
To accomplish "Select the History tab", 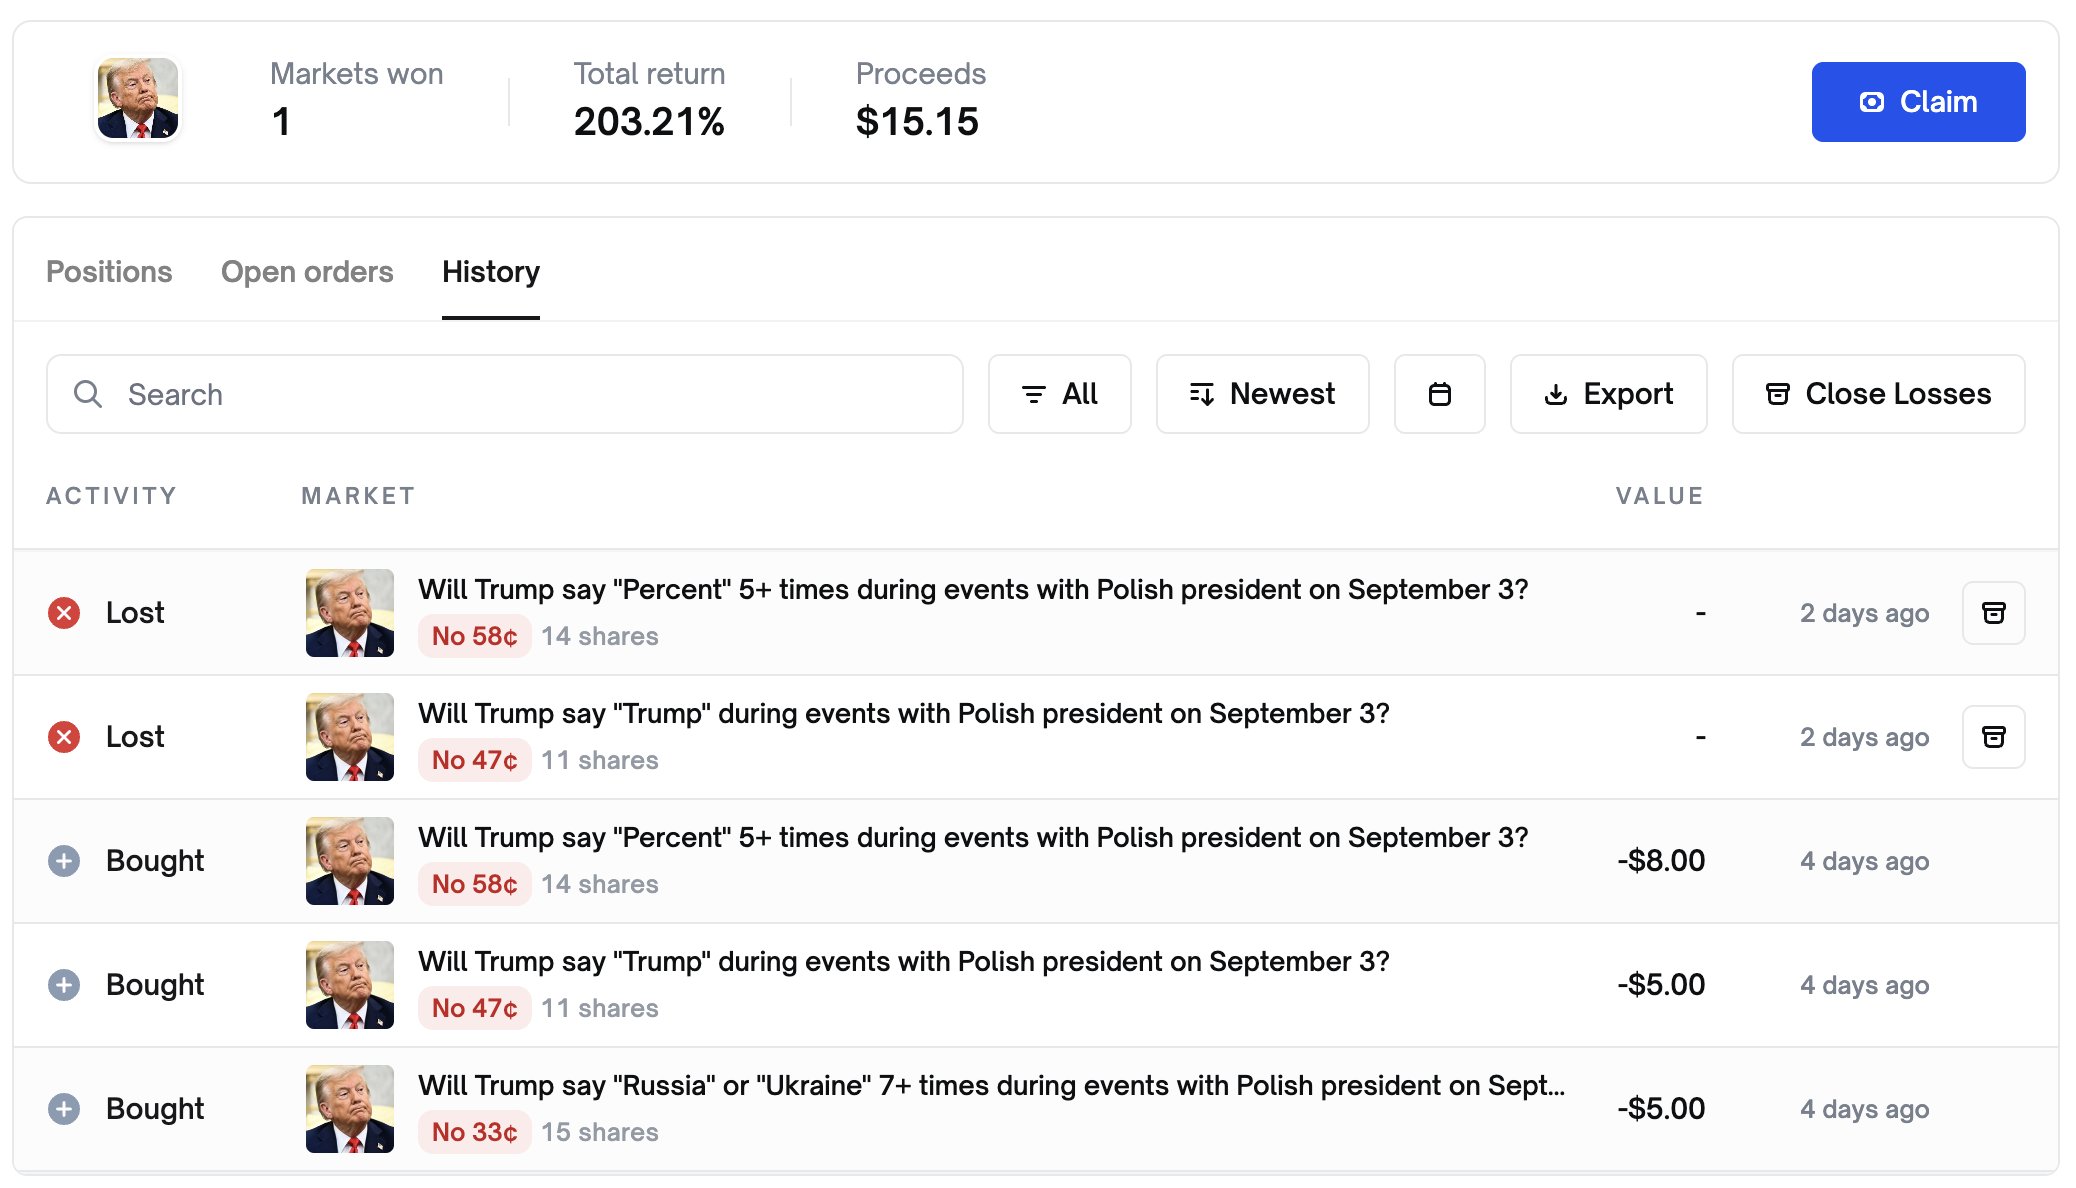I will pyautogui.click(x=491, y=272).
